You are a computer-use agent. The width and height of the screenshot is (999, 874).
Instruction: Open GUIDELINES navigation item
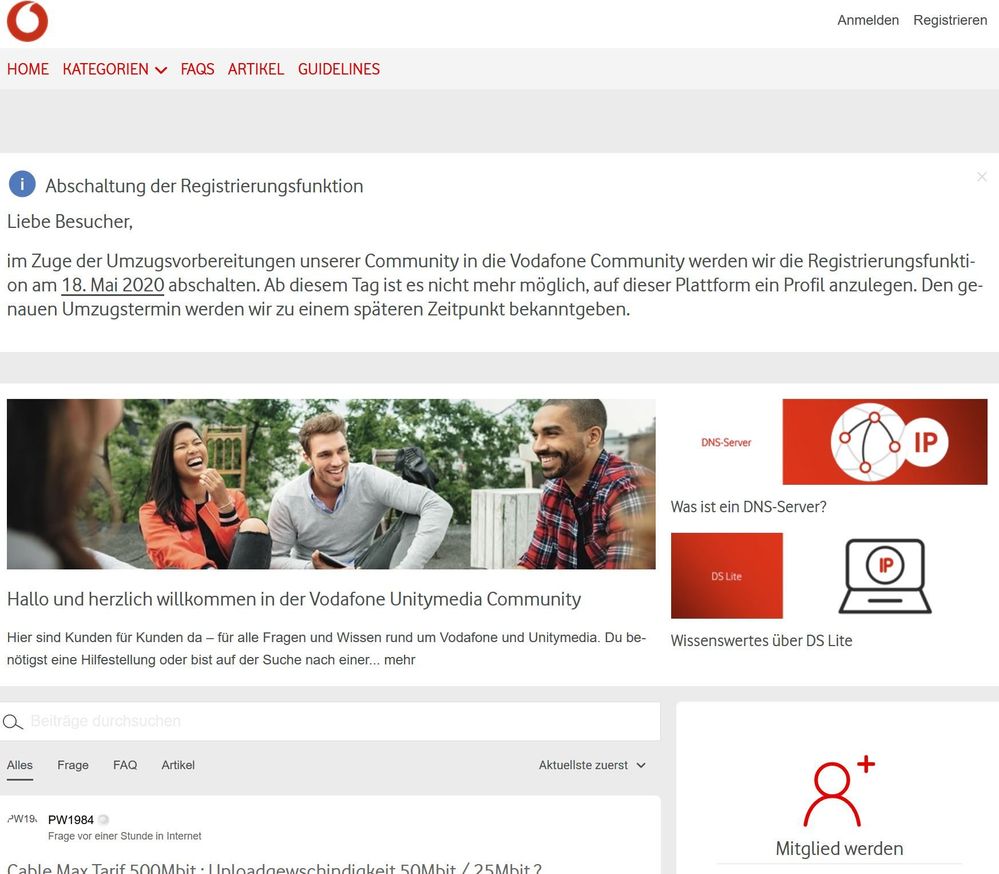pos(339,69)
